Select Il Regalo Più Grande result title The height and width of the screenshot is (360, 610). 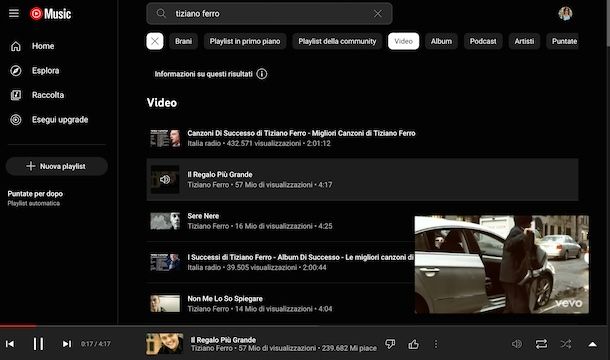[x=220, y=175]
